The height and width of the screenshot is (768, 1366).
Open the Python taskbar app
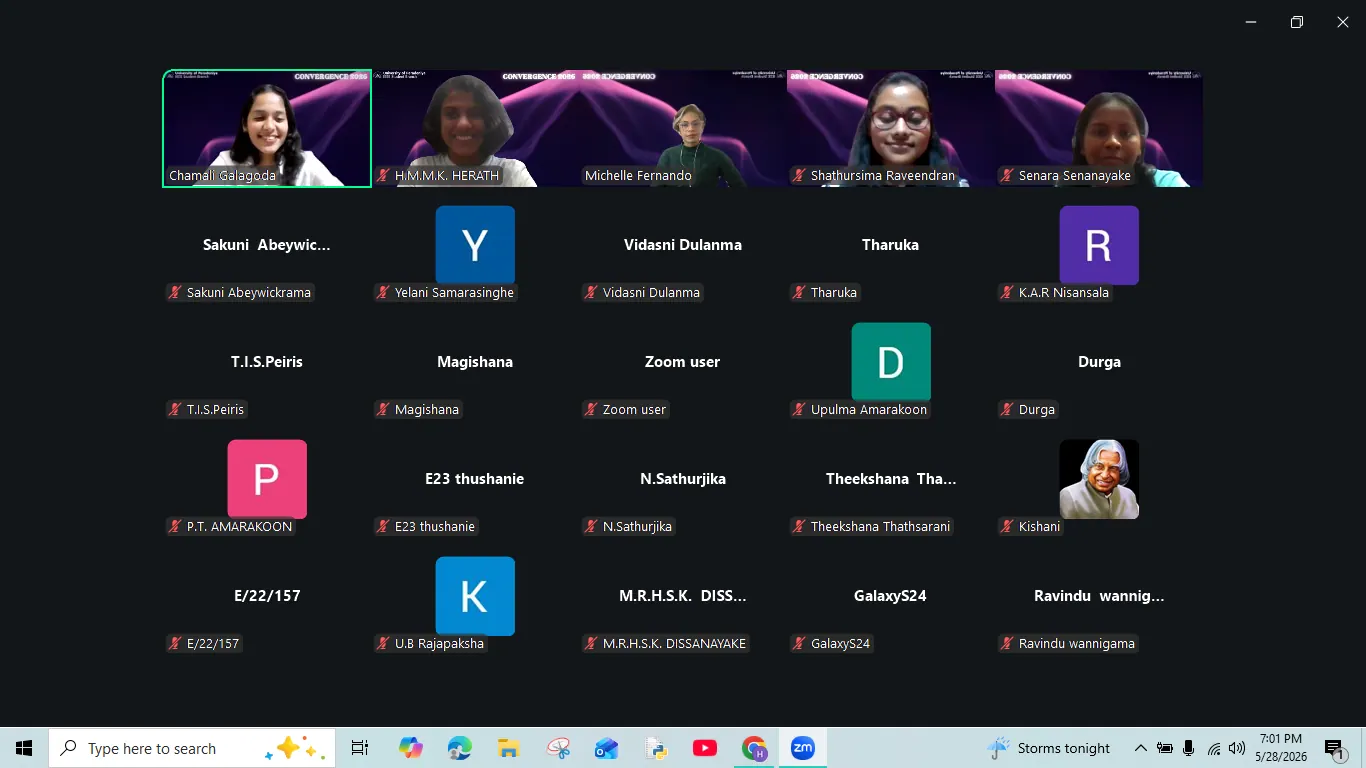656,748
